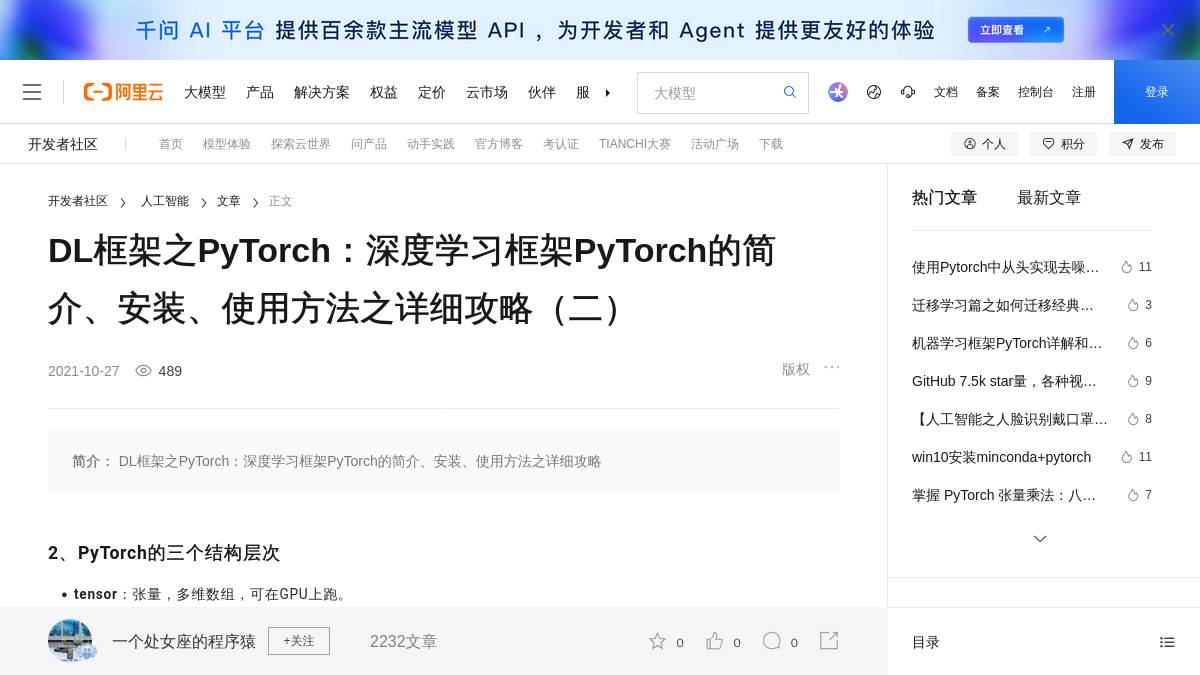This screenshot has width=1200, height=675.
Task: Click 人工智能 in the breadcrumb
Action: [165, 201]
